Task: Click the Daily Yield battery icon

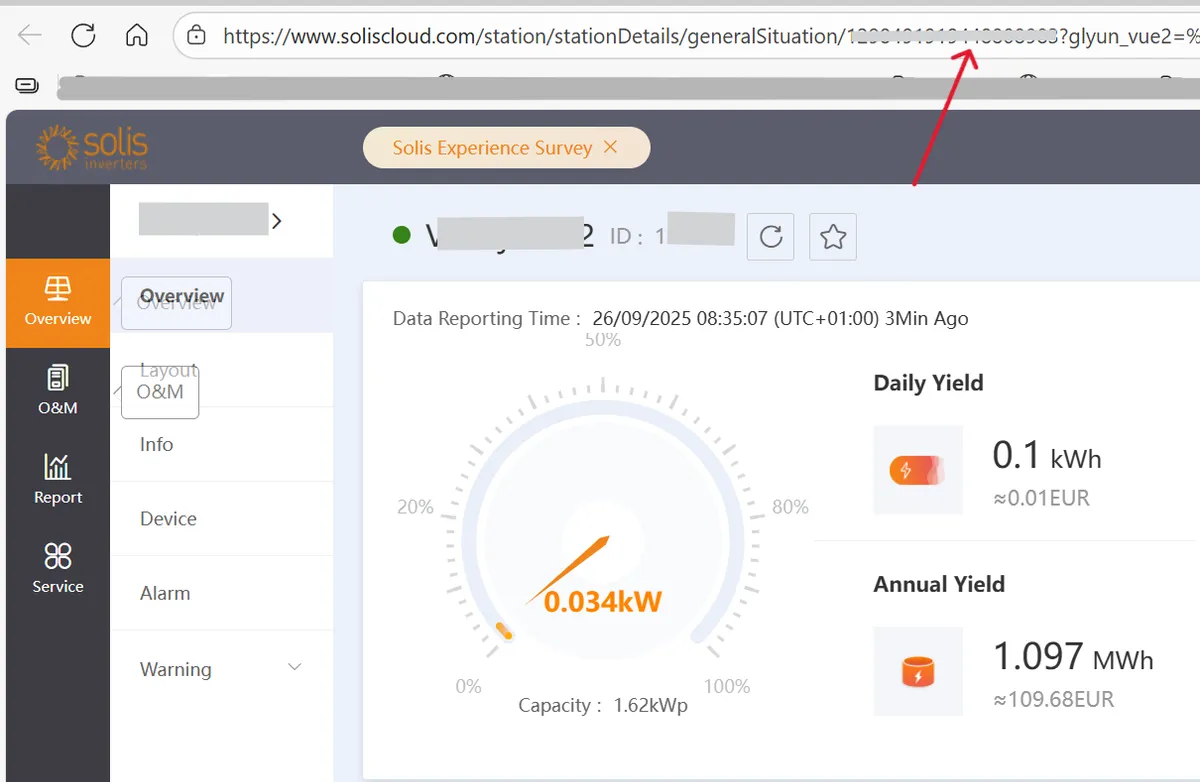Action: [918, 470]
